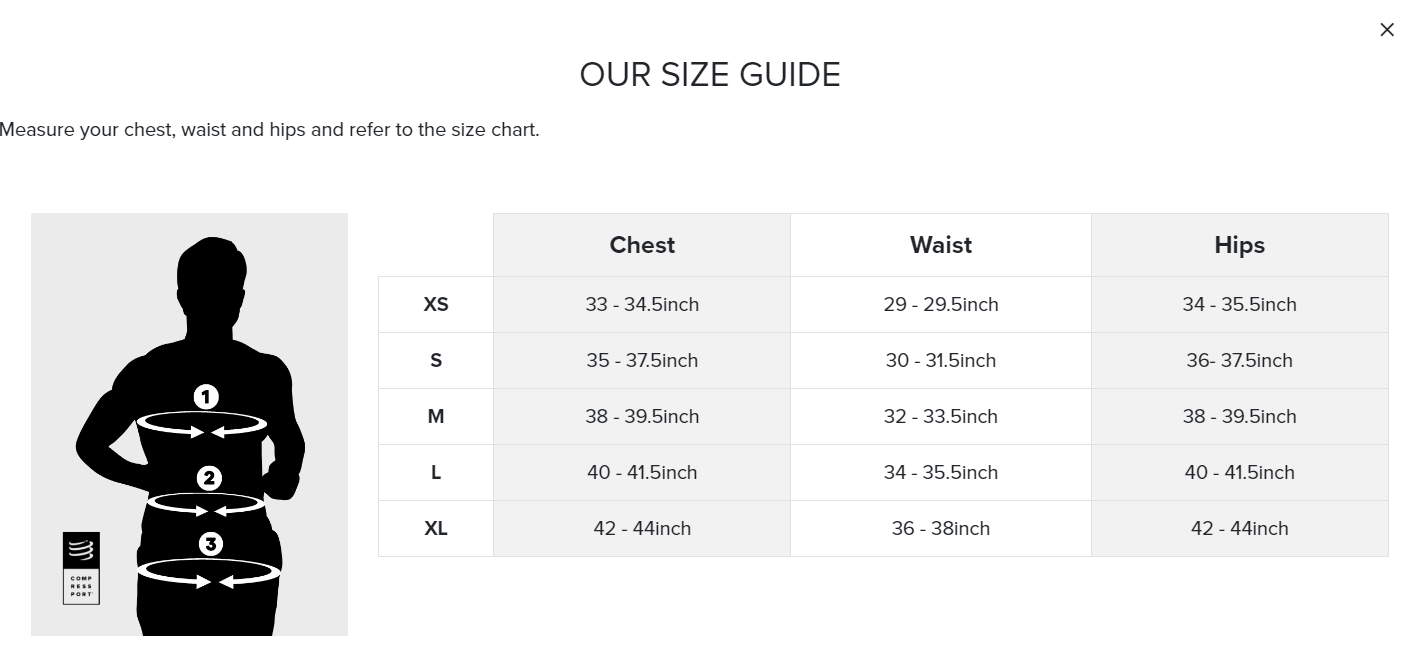1403x671 pixels.
Task: Select the M size row label
Action: [x=436, y=416]
